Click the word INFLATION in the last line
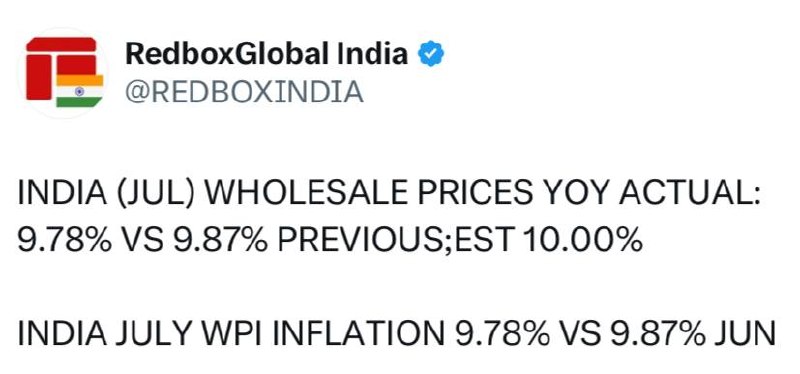800x374 pixels. click(359, 334)
